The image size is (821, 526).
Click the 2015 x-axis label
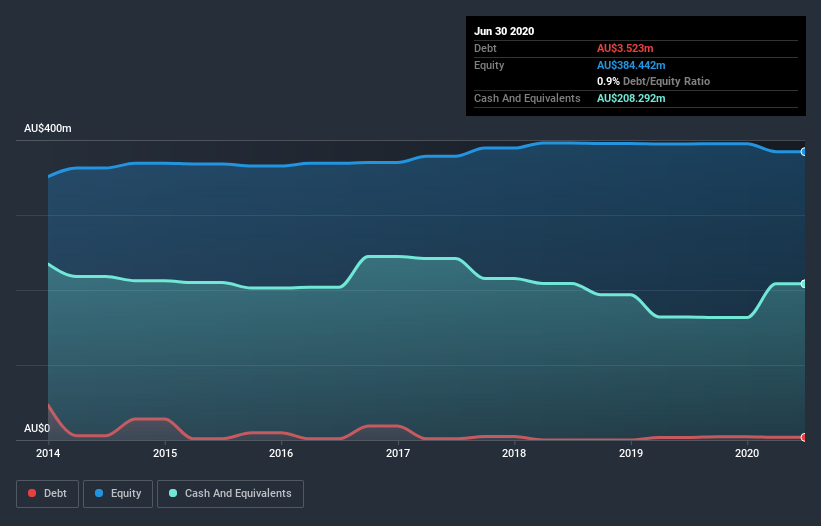pos(165,453)
